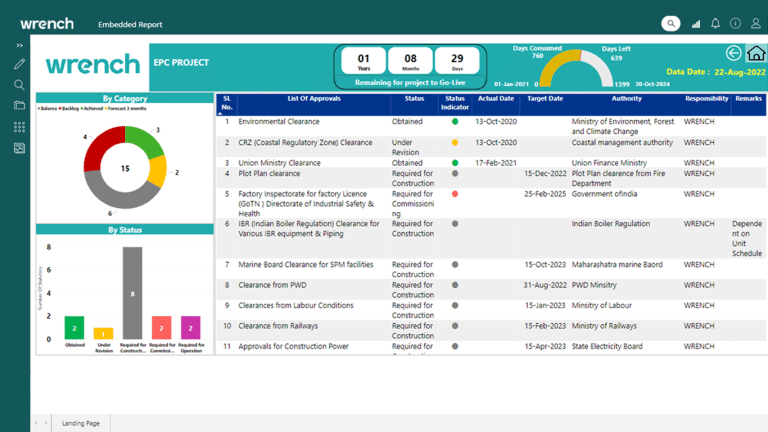Select the green Achieved donut segment
The height and width of the screenshot is (432, 768).
[146, 140]
